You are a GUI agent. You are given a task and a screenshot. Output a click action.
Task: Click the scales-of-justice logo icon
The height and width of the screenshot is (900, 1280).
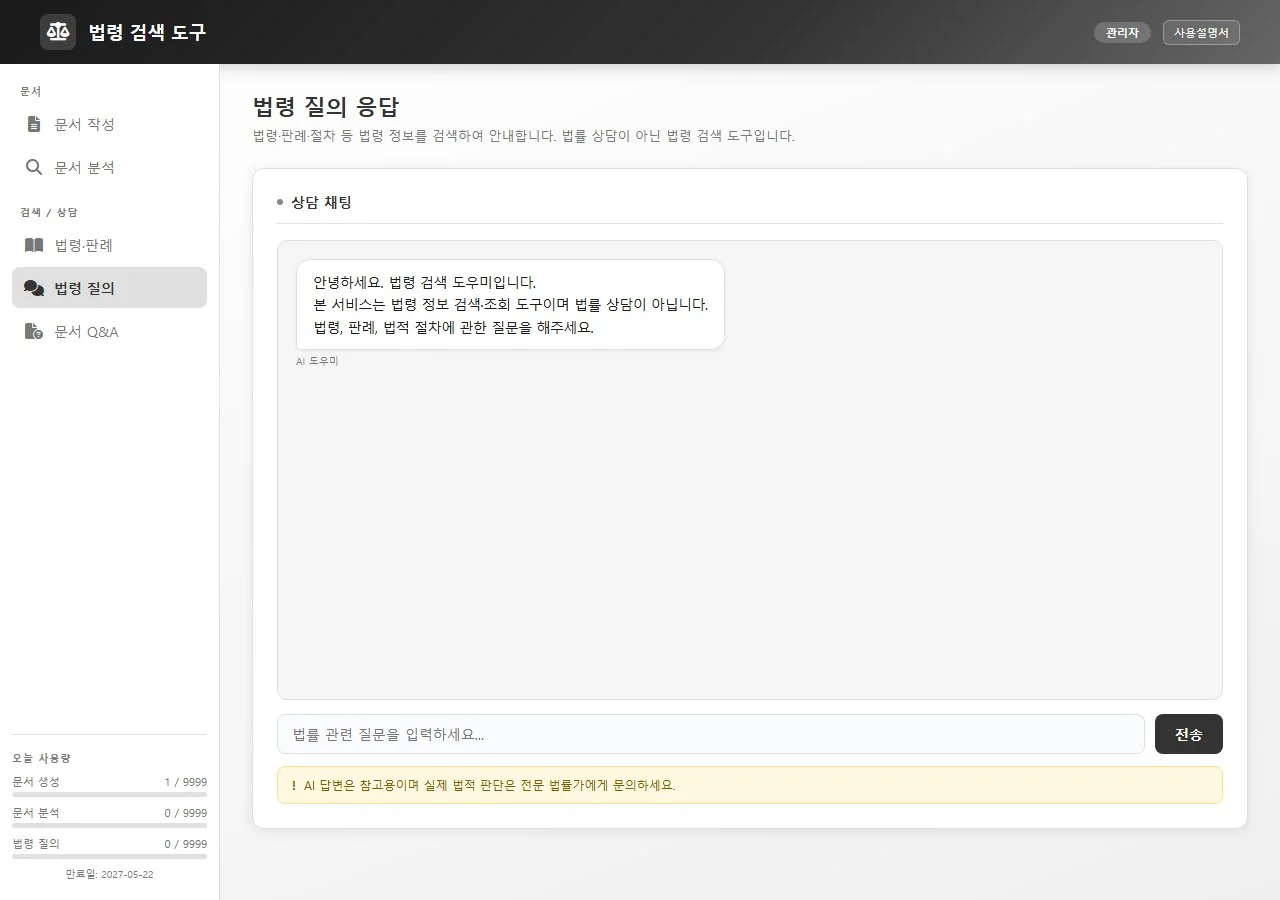[58, 32]
